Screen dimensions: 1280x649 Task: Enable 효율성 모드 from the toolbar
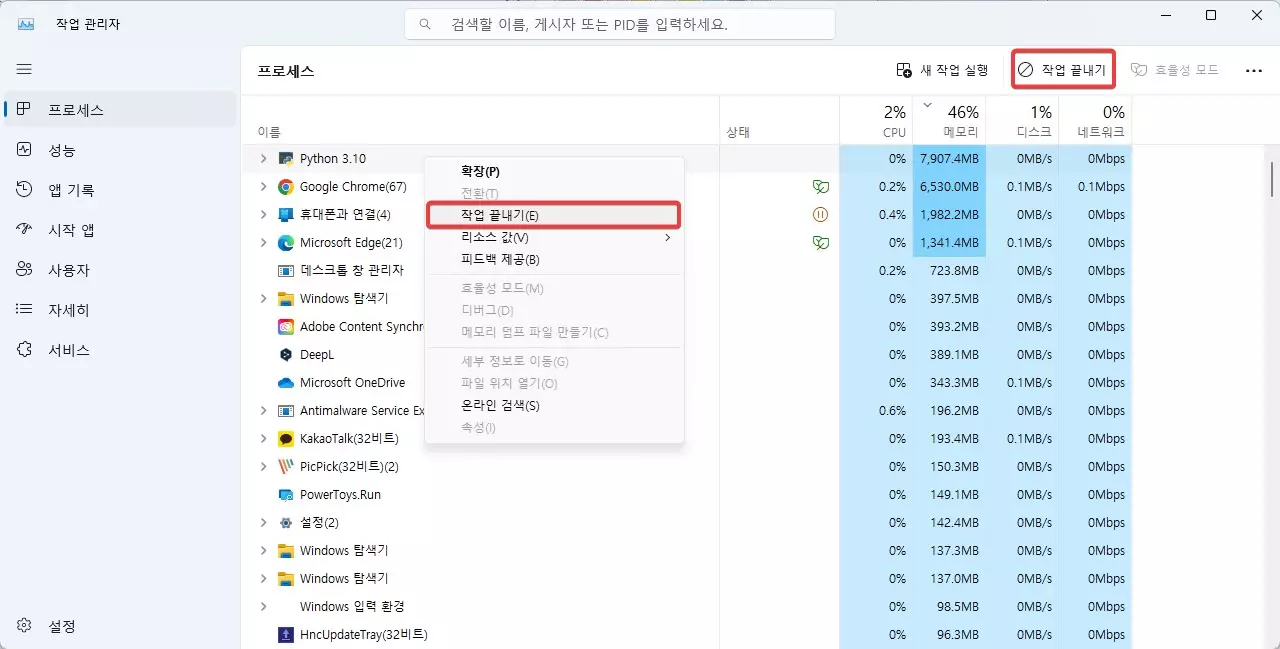click(x=1177, y=69)
